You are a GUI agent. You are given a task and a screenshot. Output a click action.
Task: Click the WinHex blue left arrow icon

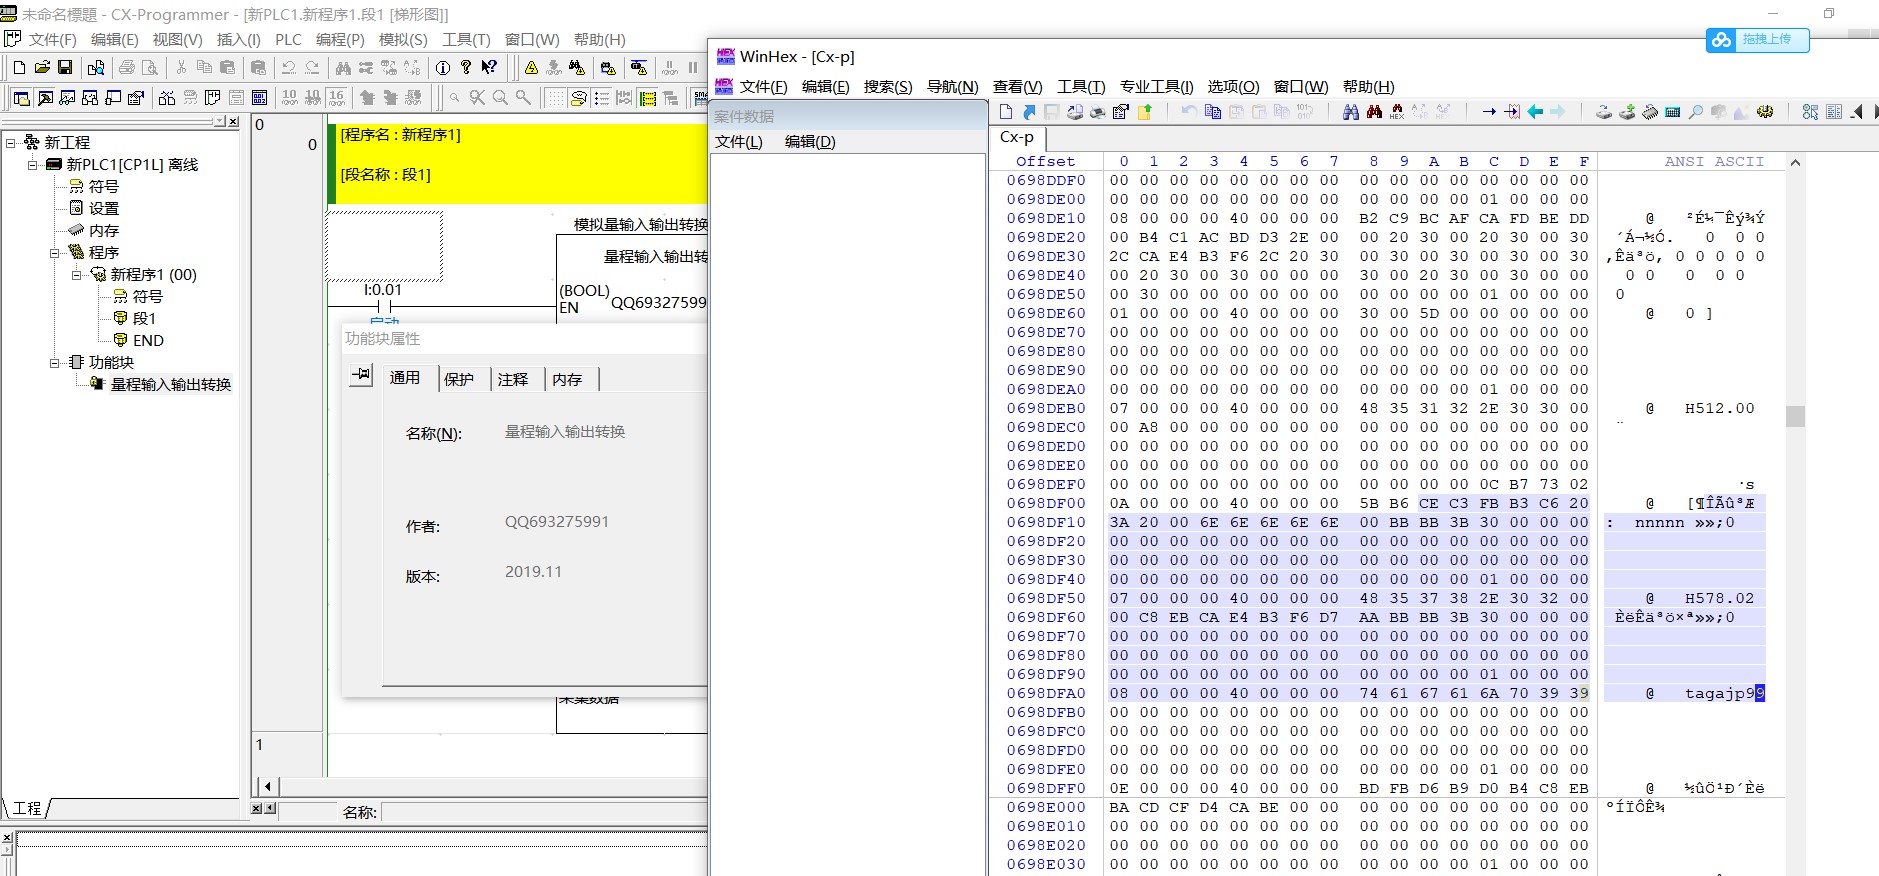1535,112
